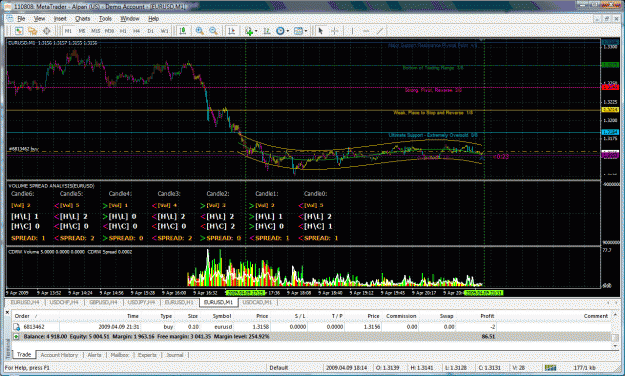Select the arrow Cursor tool

320,31
